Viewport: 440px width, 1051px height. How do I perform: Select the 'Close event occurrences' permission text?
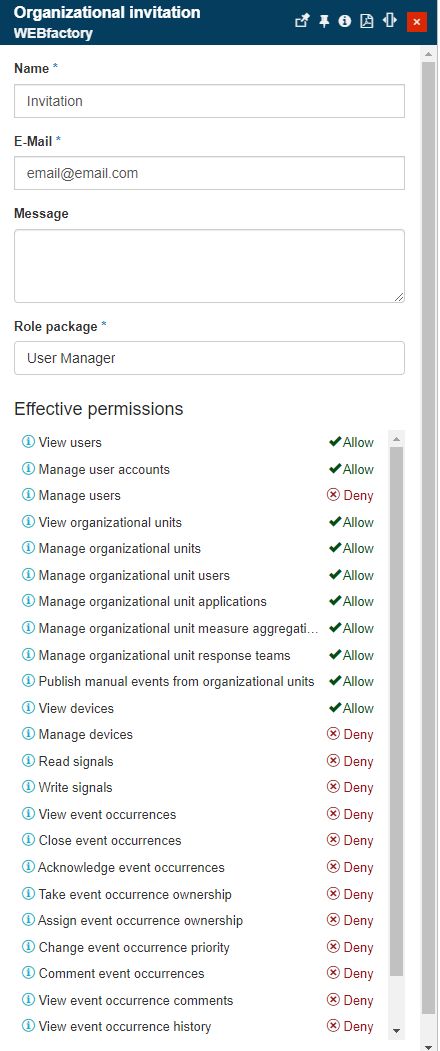click(x=110, y=840)
